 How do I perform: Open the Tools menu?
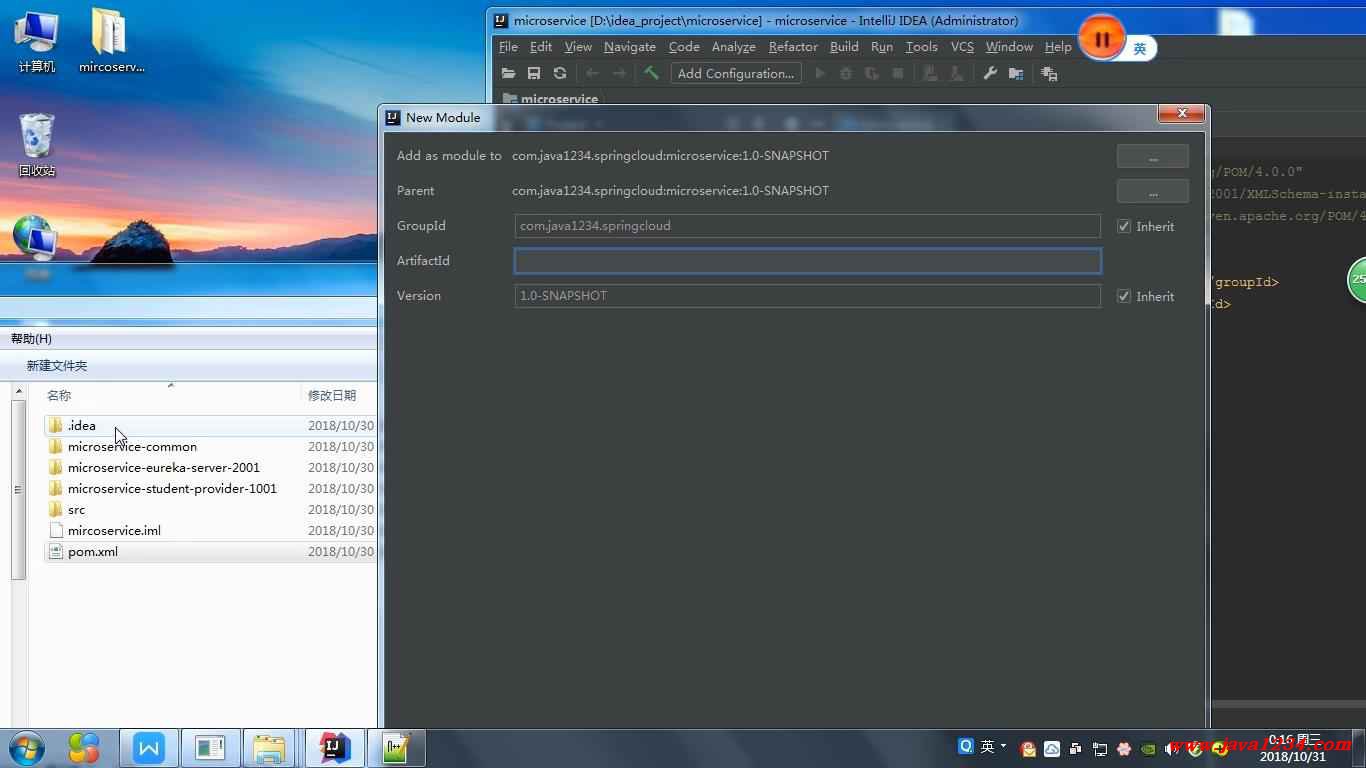click(921, 47)
